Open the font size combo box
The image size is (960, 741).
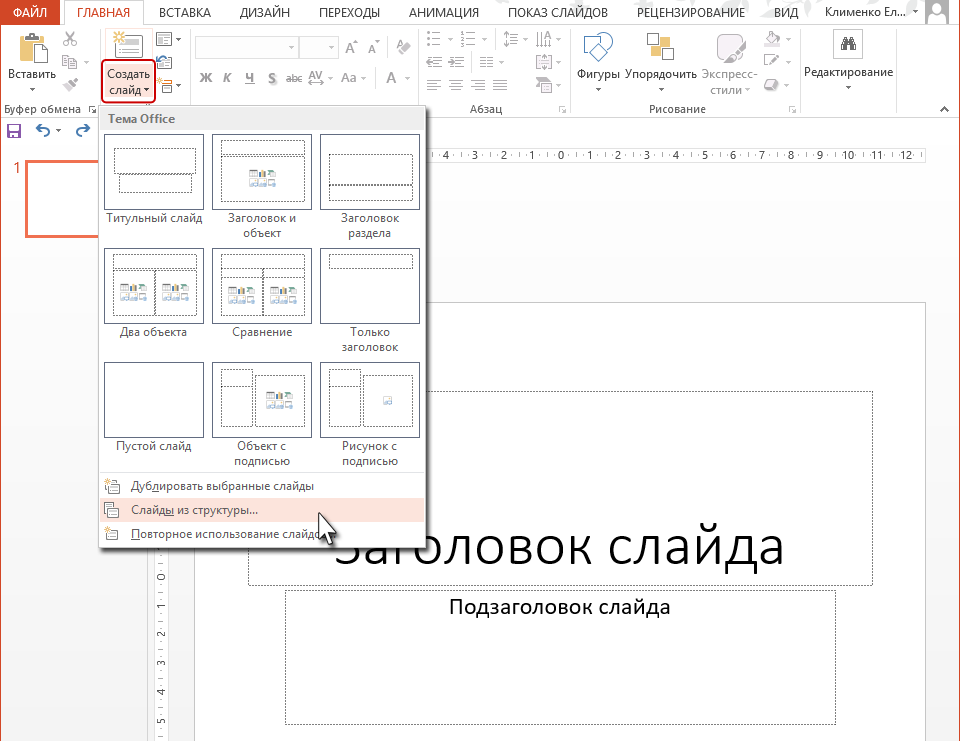click(x=318, y=48)
